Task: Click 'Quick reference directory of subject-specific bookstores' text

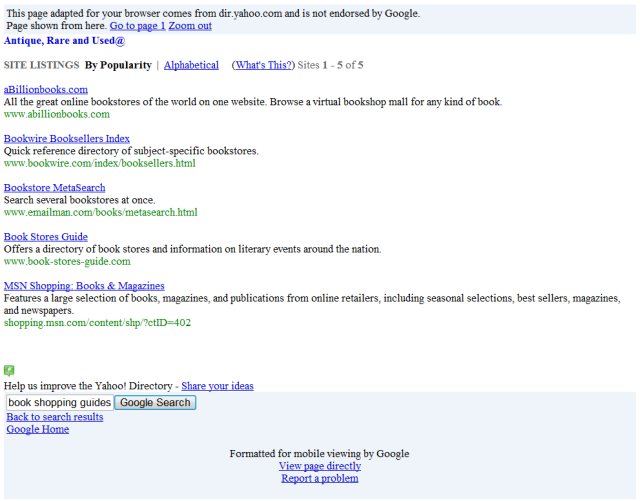Action: click(x=131, y=151)
